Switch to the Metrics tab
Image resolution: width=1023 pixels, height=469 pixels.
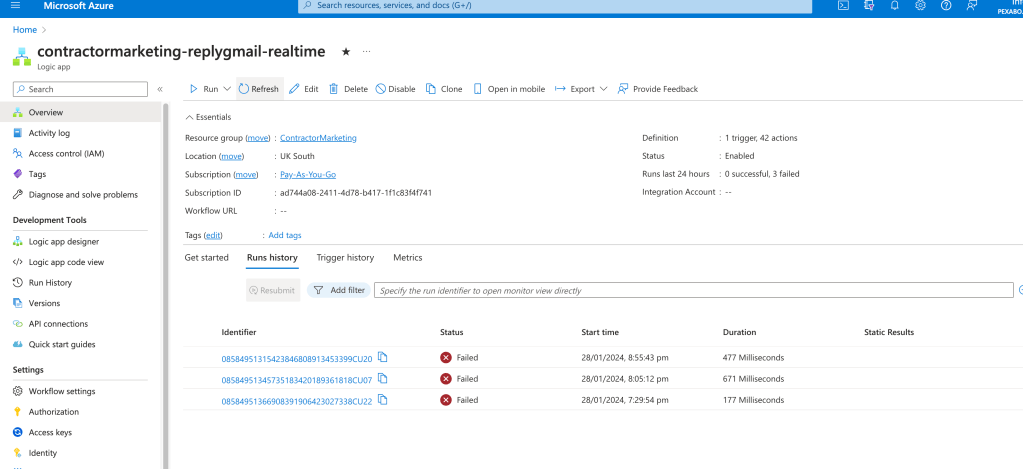point(408,258)
